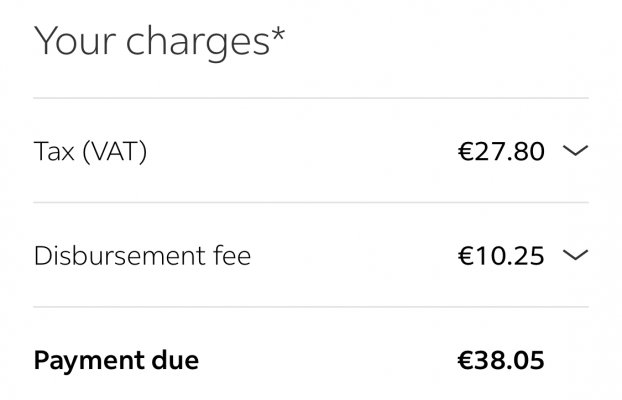Expand the Disbursement fee chevron arrow

pos(575,255)
